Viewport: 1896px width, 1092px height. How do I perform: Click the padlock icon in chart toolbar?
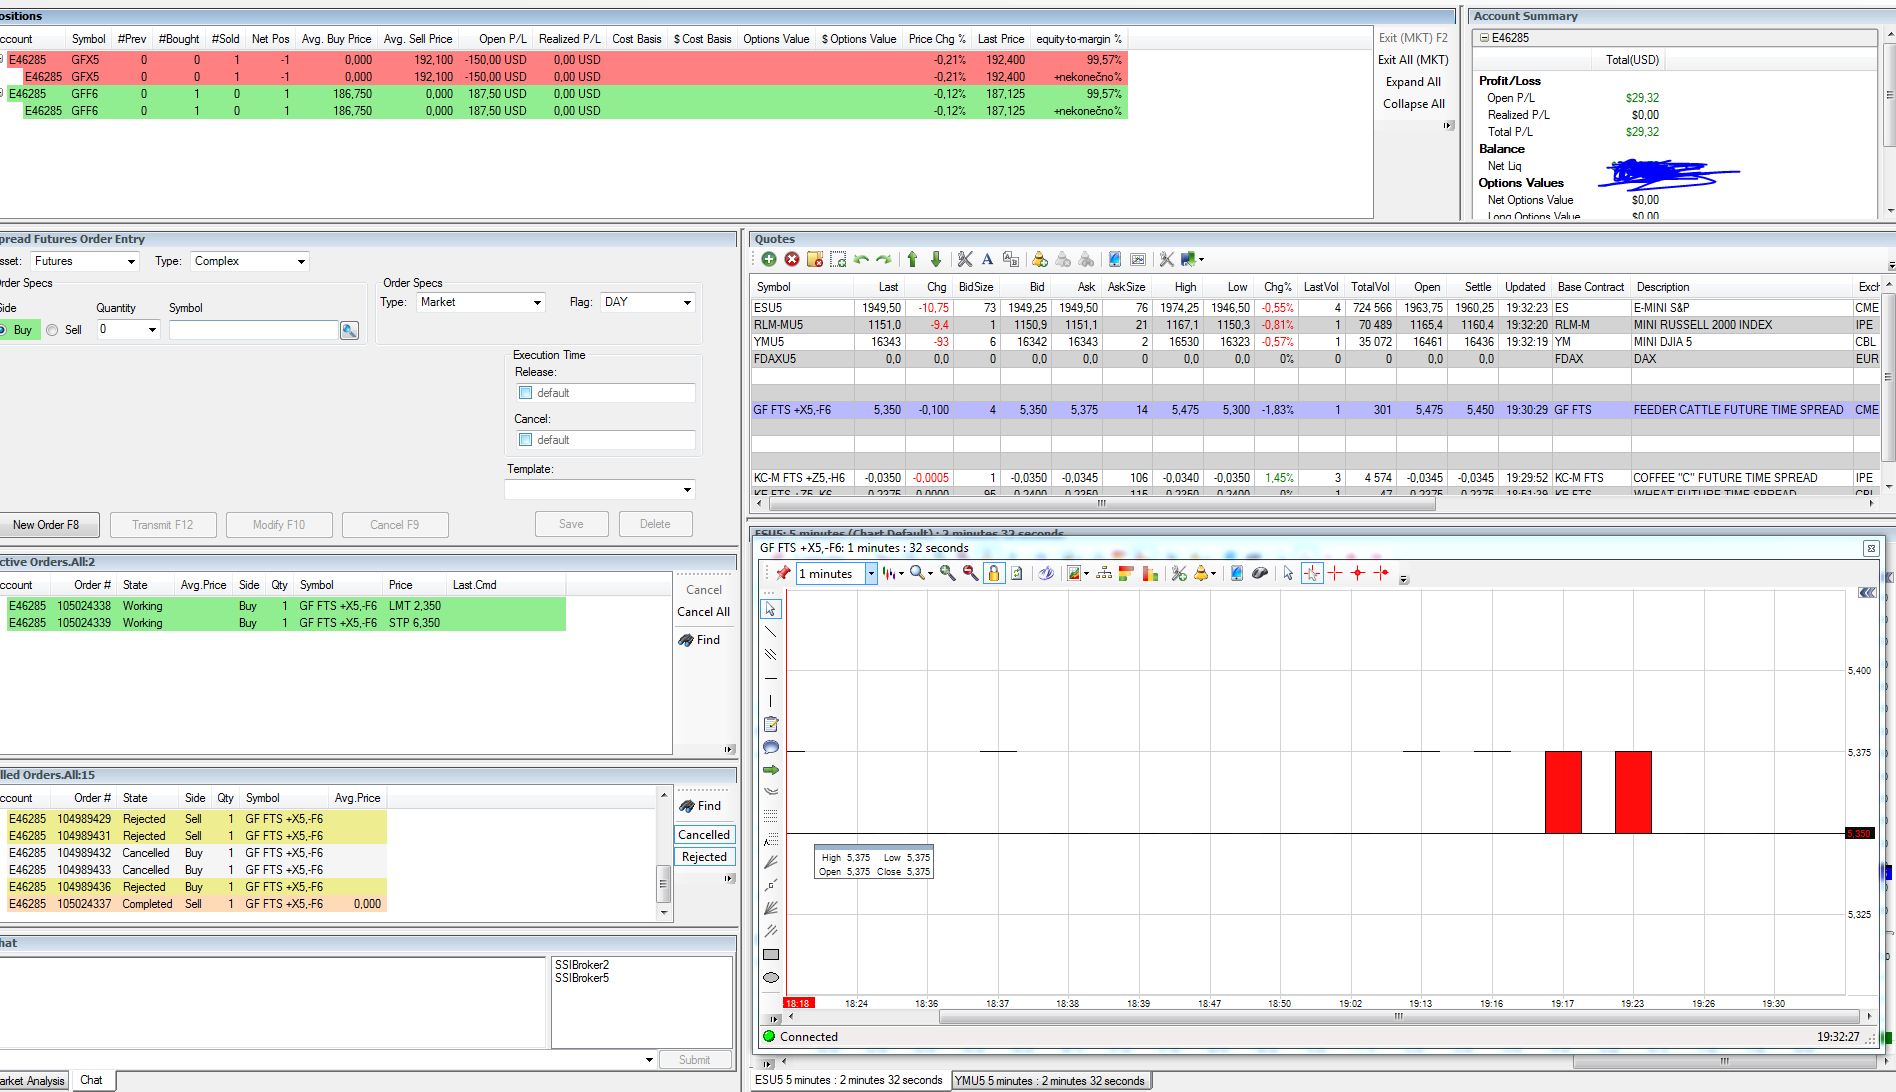point(993,573)
